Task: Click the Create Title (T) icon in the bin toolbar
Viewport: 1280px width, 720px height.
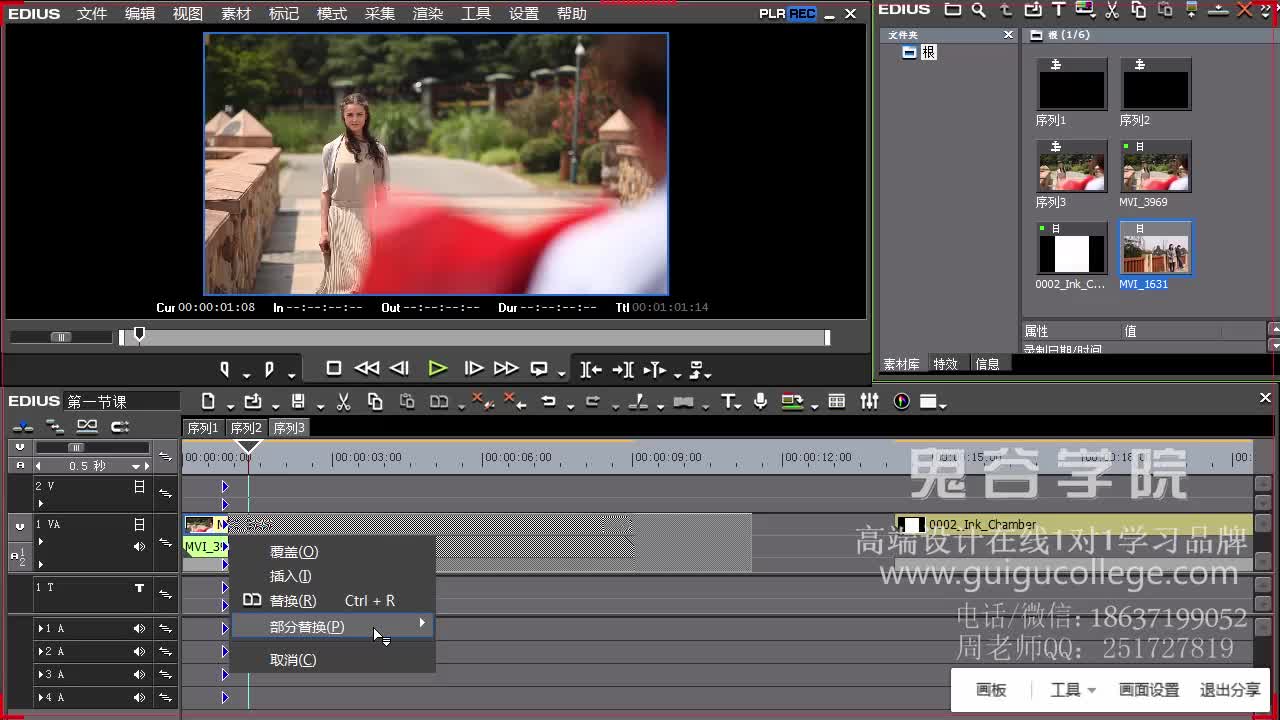Action: (x=1057, y=10)
